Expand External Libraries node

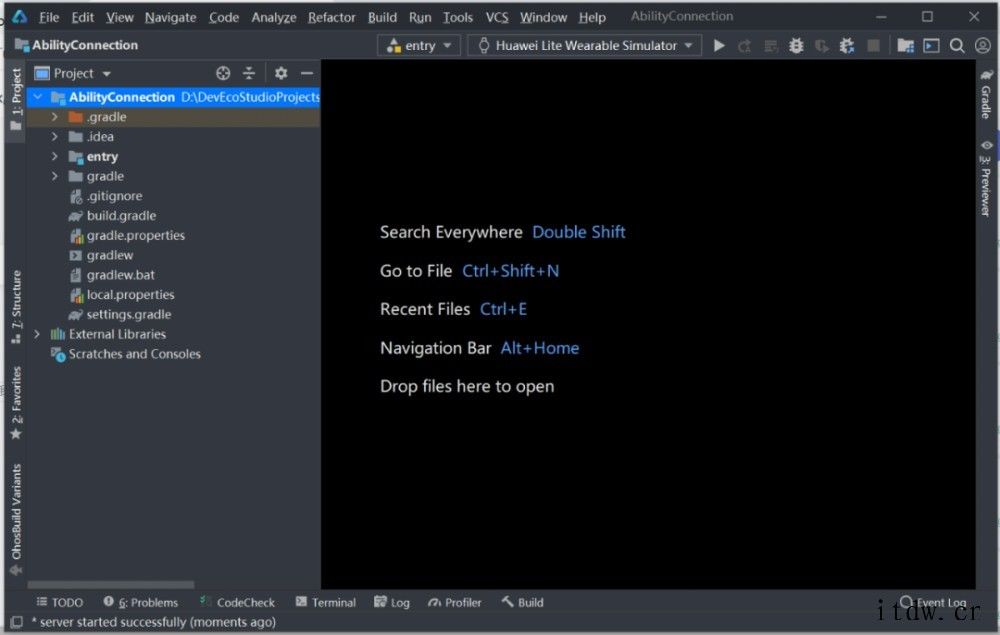coord(37,334)
